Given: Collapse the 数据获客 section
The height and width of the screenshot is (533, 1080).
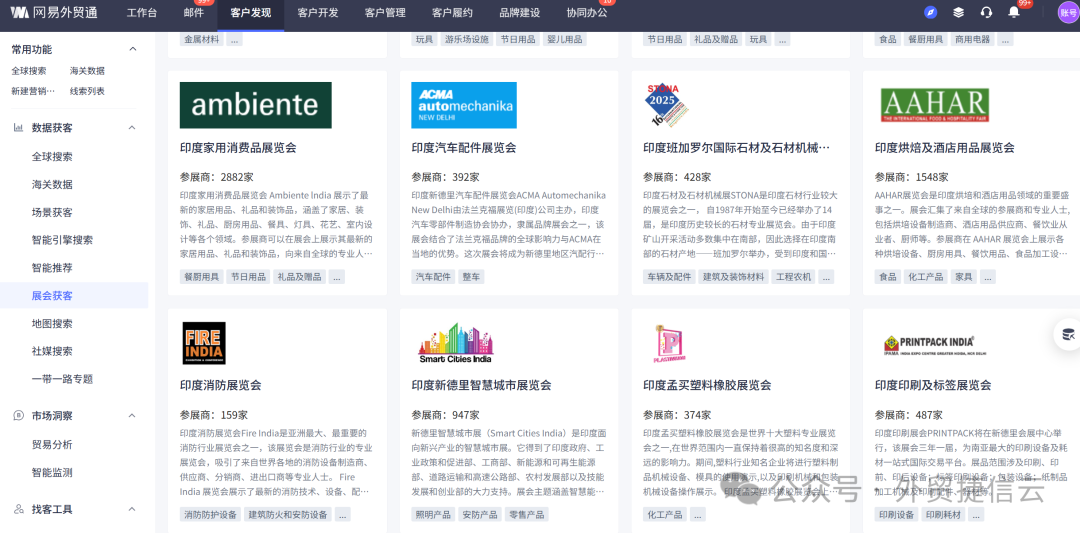Looking at the screenshot, I should (133, 127).
